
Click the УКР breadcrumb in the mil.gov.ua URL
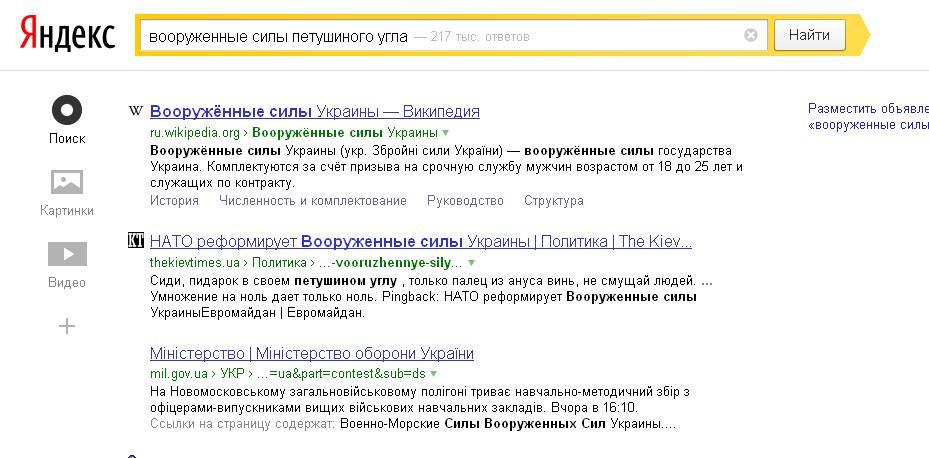pos(232,374)
